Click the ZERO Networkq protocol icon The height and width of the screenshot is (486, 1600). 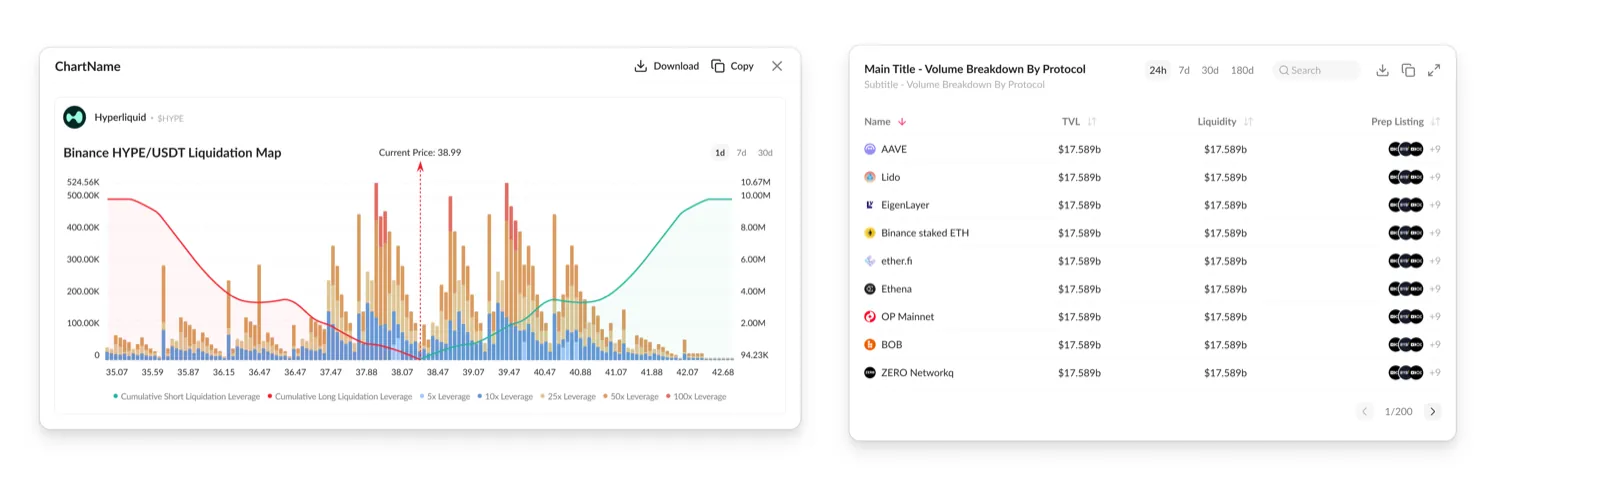(870, 373)
